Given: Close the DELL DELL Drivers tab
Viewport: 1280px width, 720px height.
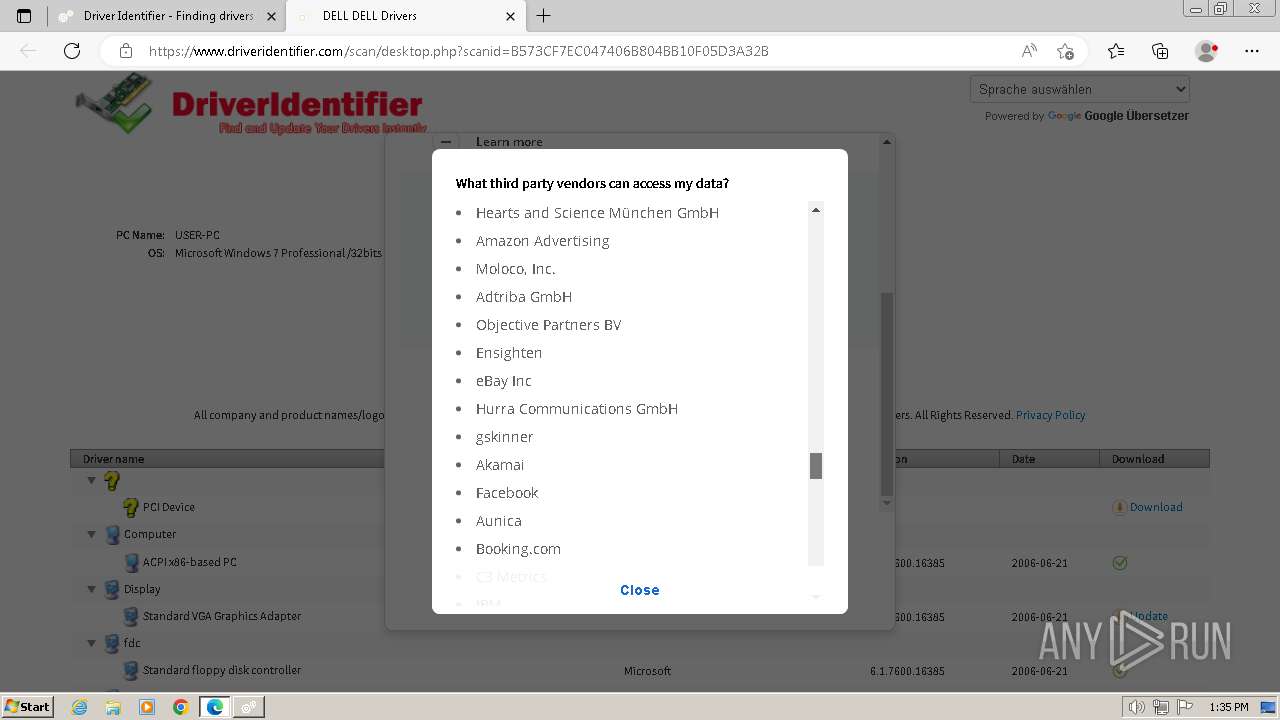Looking at the screenshot, I should pyautogui.click(x=510, y=16).
